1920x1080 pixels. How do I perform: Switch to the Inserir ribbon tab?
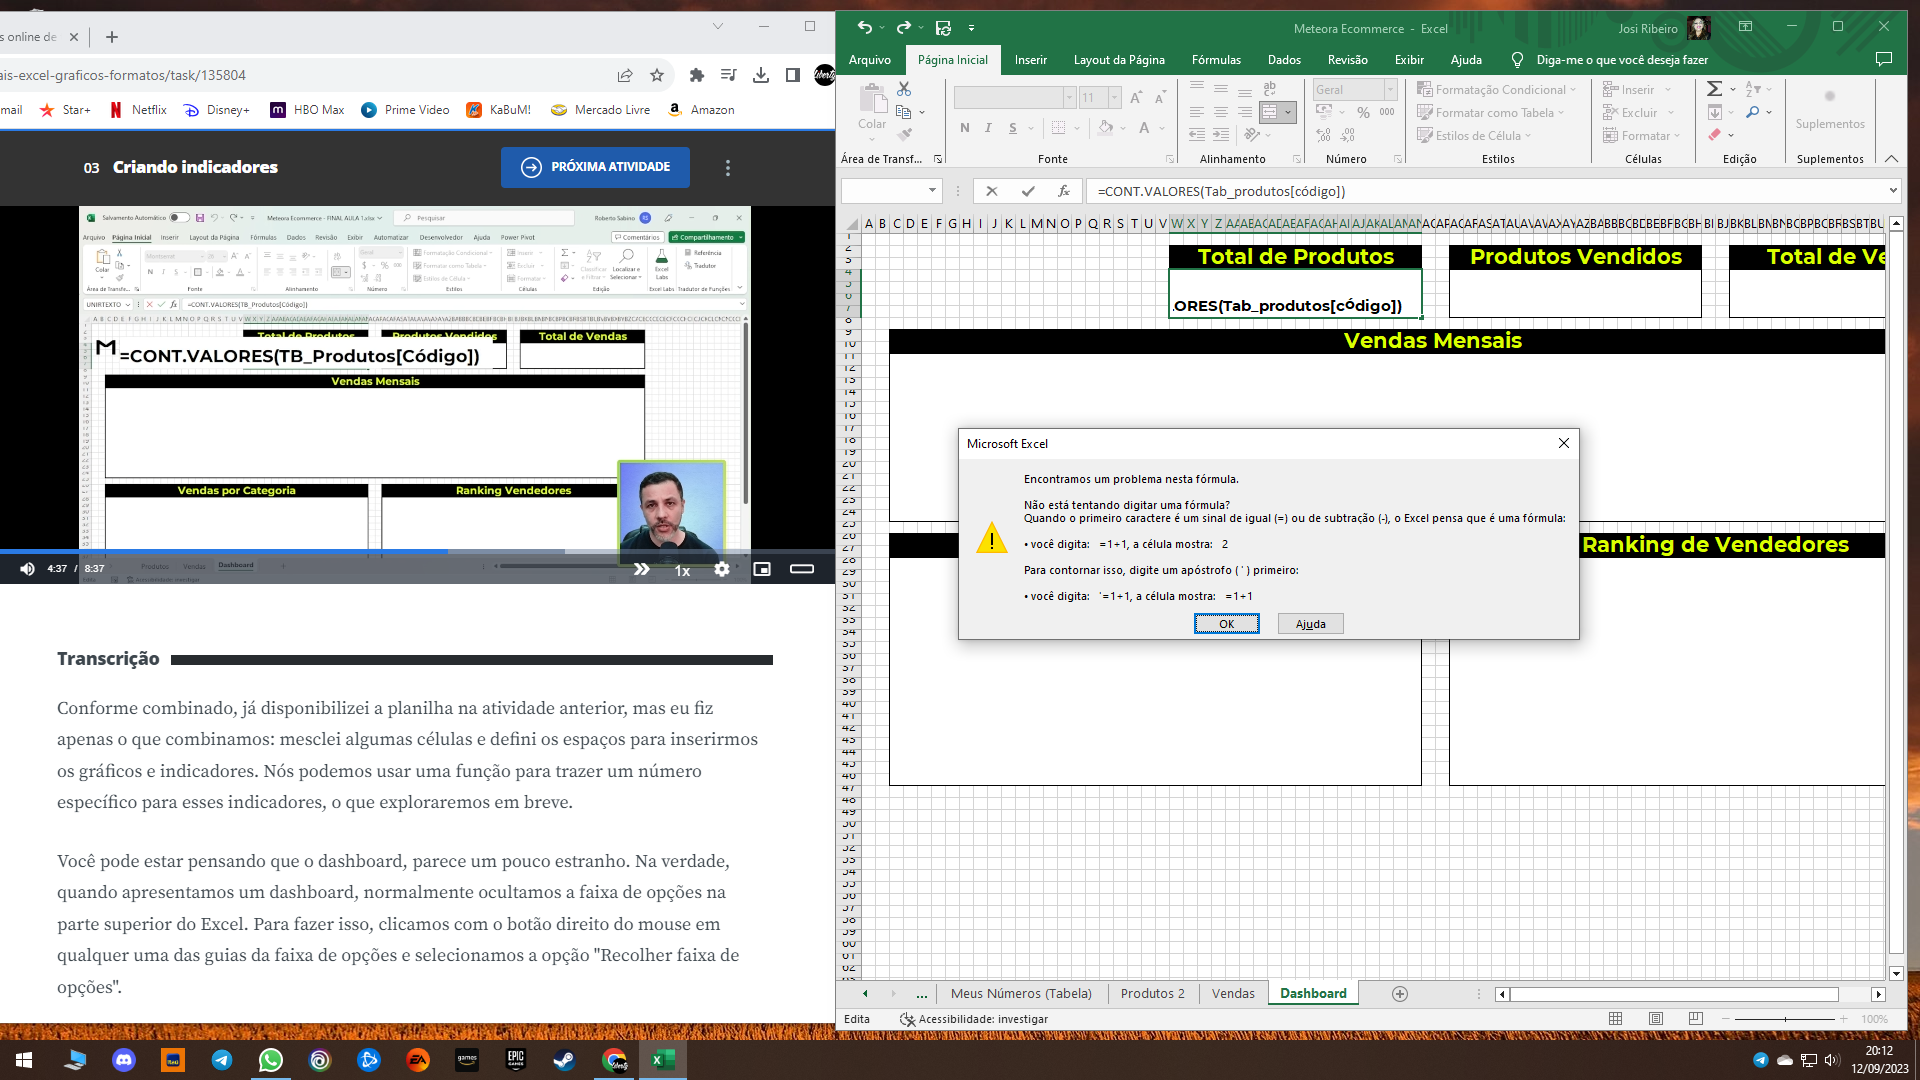pyautogui.click(x=1030, y=59)
